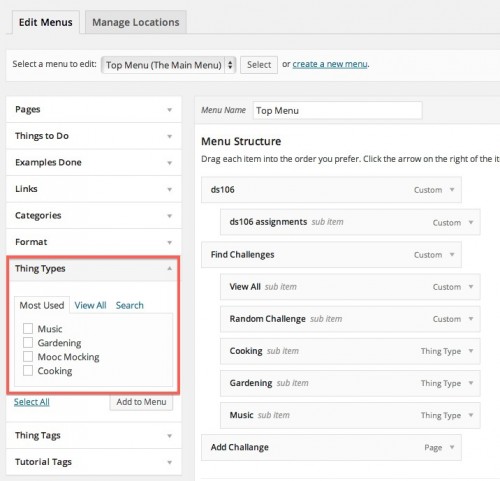Click into the Menu Name field

pos(337,110)
